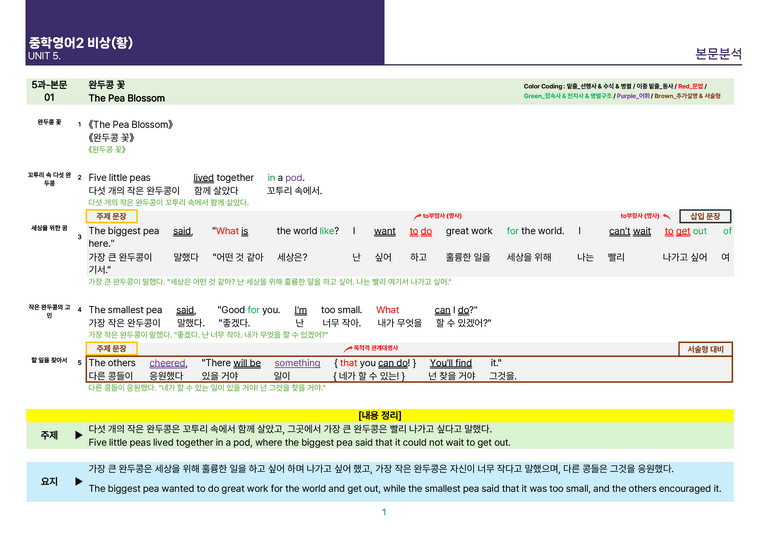Screen dimensions: 768x543
Task: Select the underlined word 'lived' in sentence 2
Action: (x=203, y=177)
